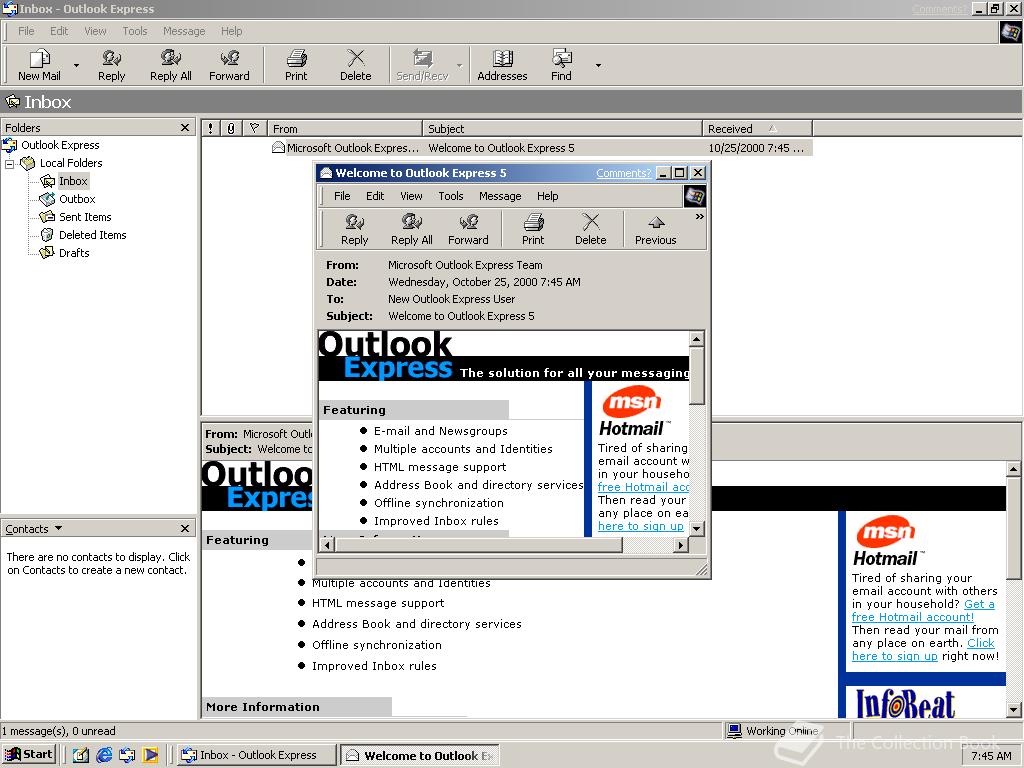Click down arrow of message window vertical scrollbar
This screenshot has height=768, width=1024.
pos(697,529)
